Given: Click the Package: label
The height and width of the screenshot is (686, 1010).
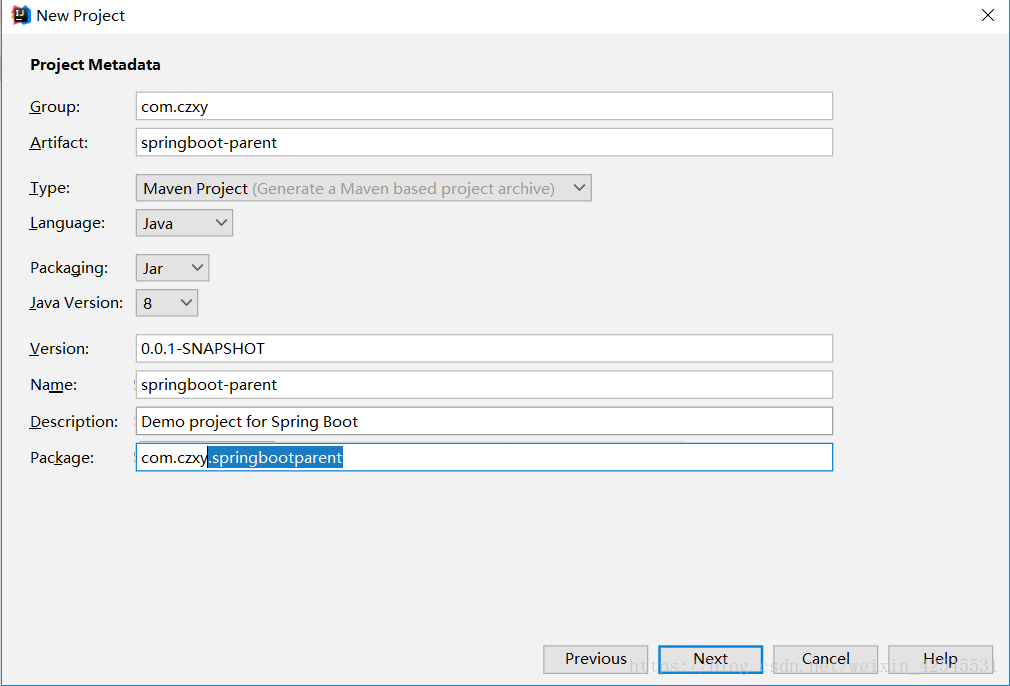Looking at the screenshot, I should [x=62, y=458].
